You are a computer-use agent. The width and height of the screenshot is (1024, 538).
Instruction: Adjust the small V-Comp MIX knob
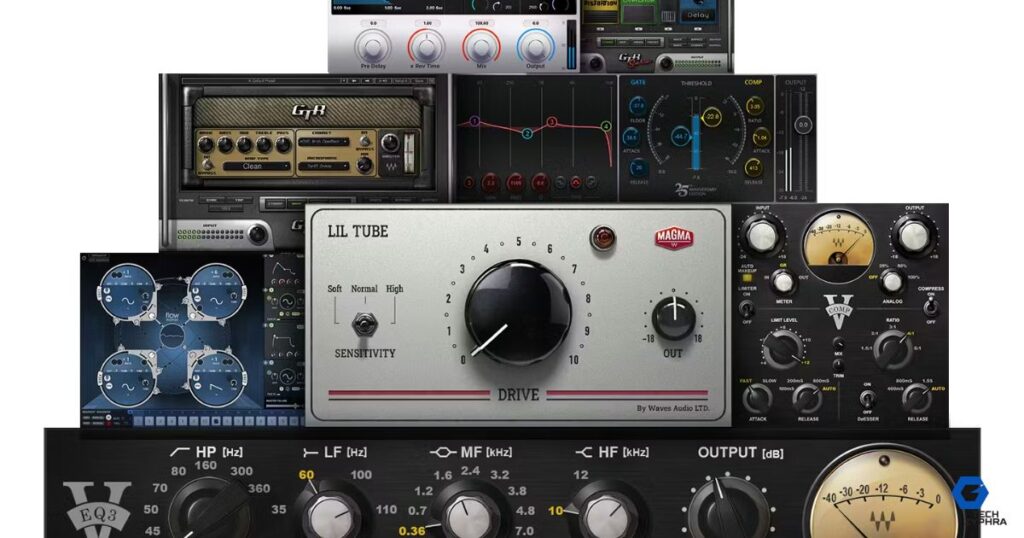[838, 344]
